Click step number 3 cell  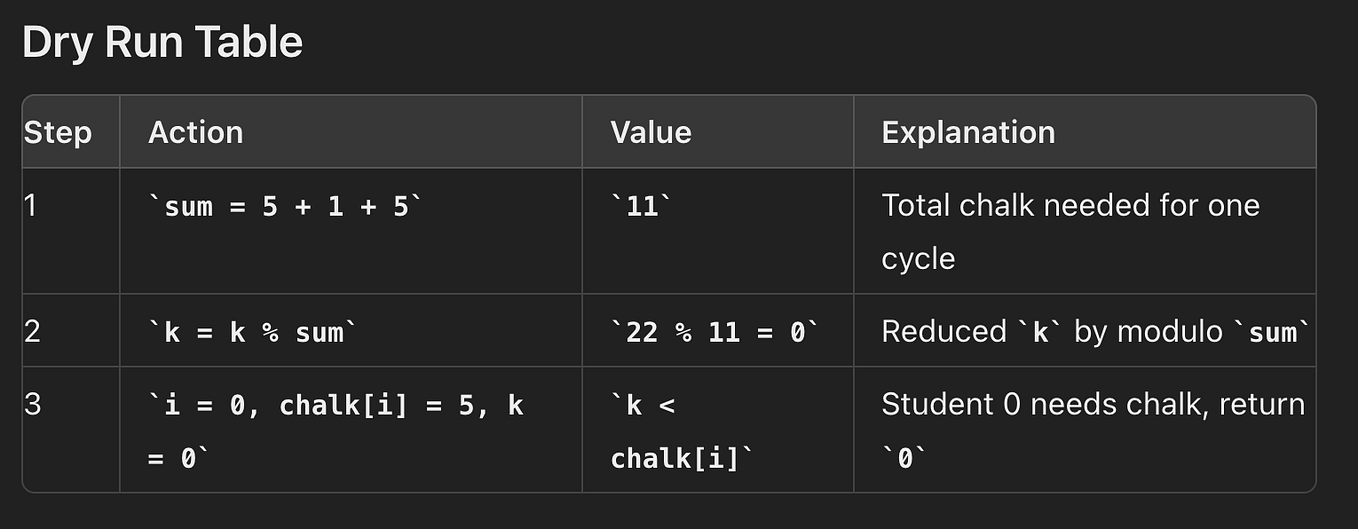pyautogui.click(x=32, y=404)
